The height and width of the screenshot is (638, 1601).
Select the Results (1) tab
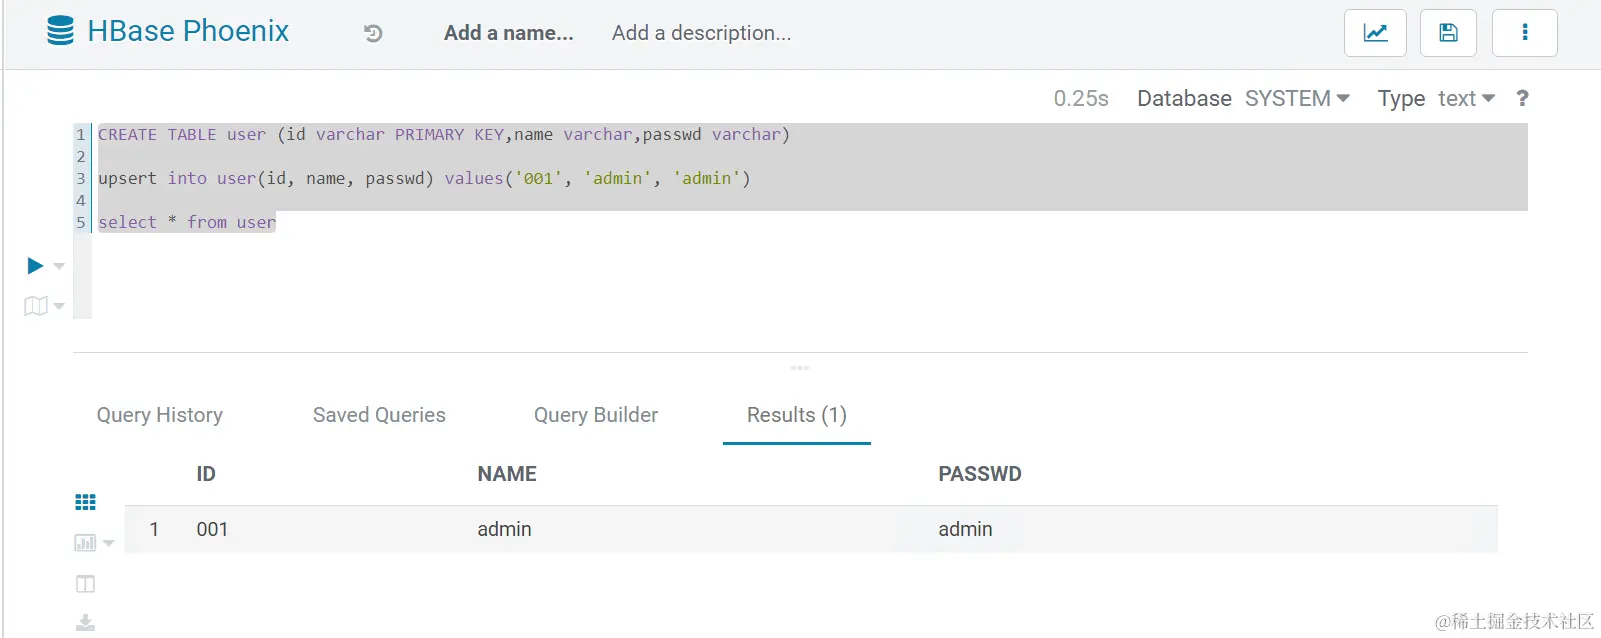tap(797, 415)
